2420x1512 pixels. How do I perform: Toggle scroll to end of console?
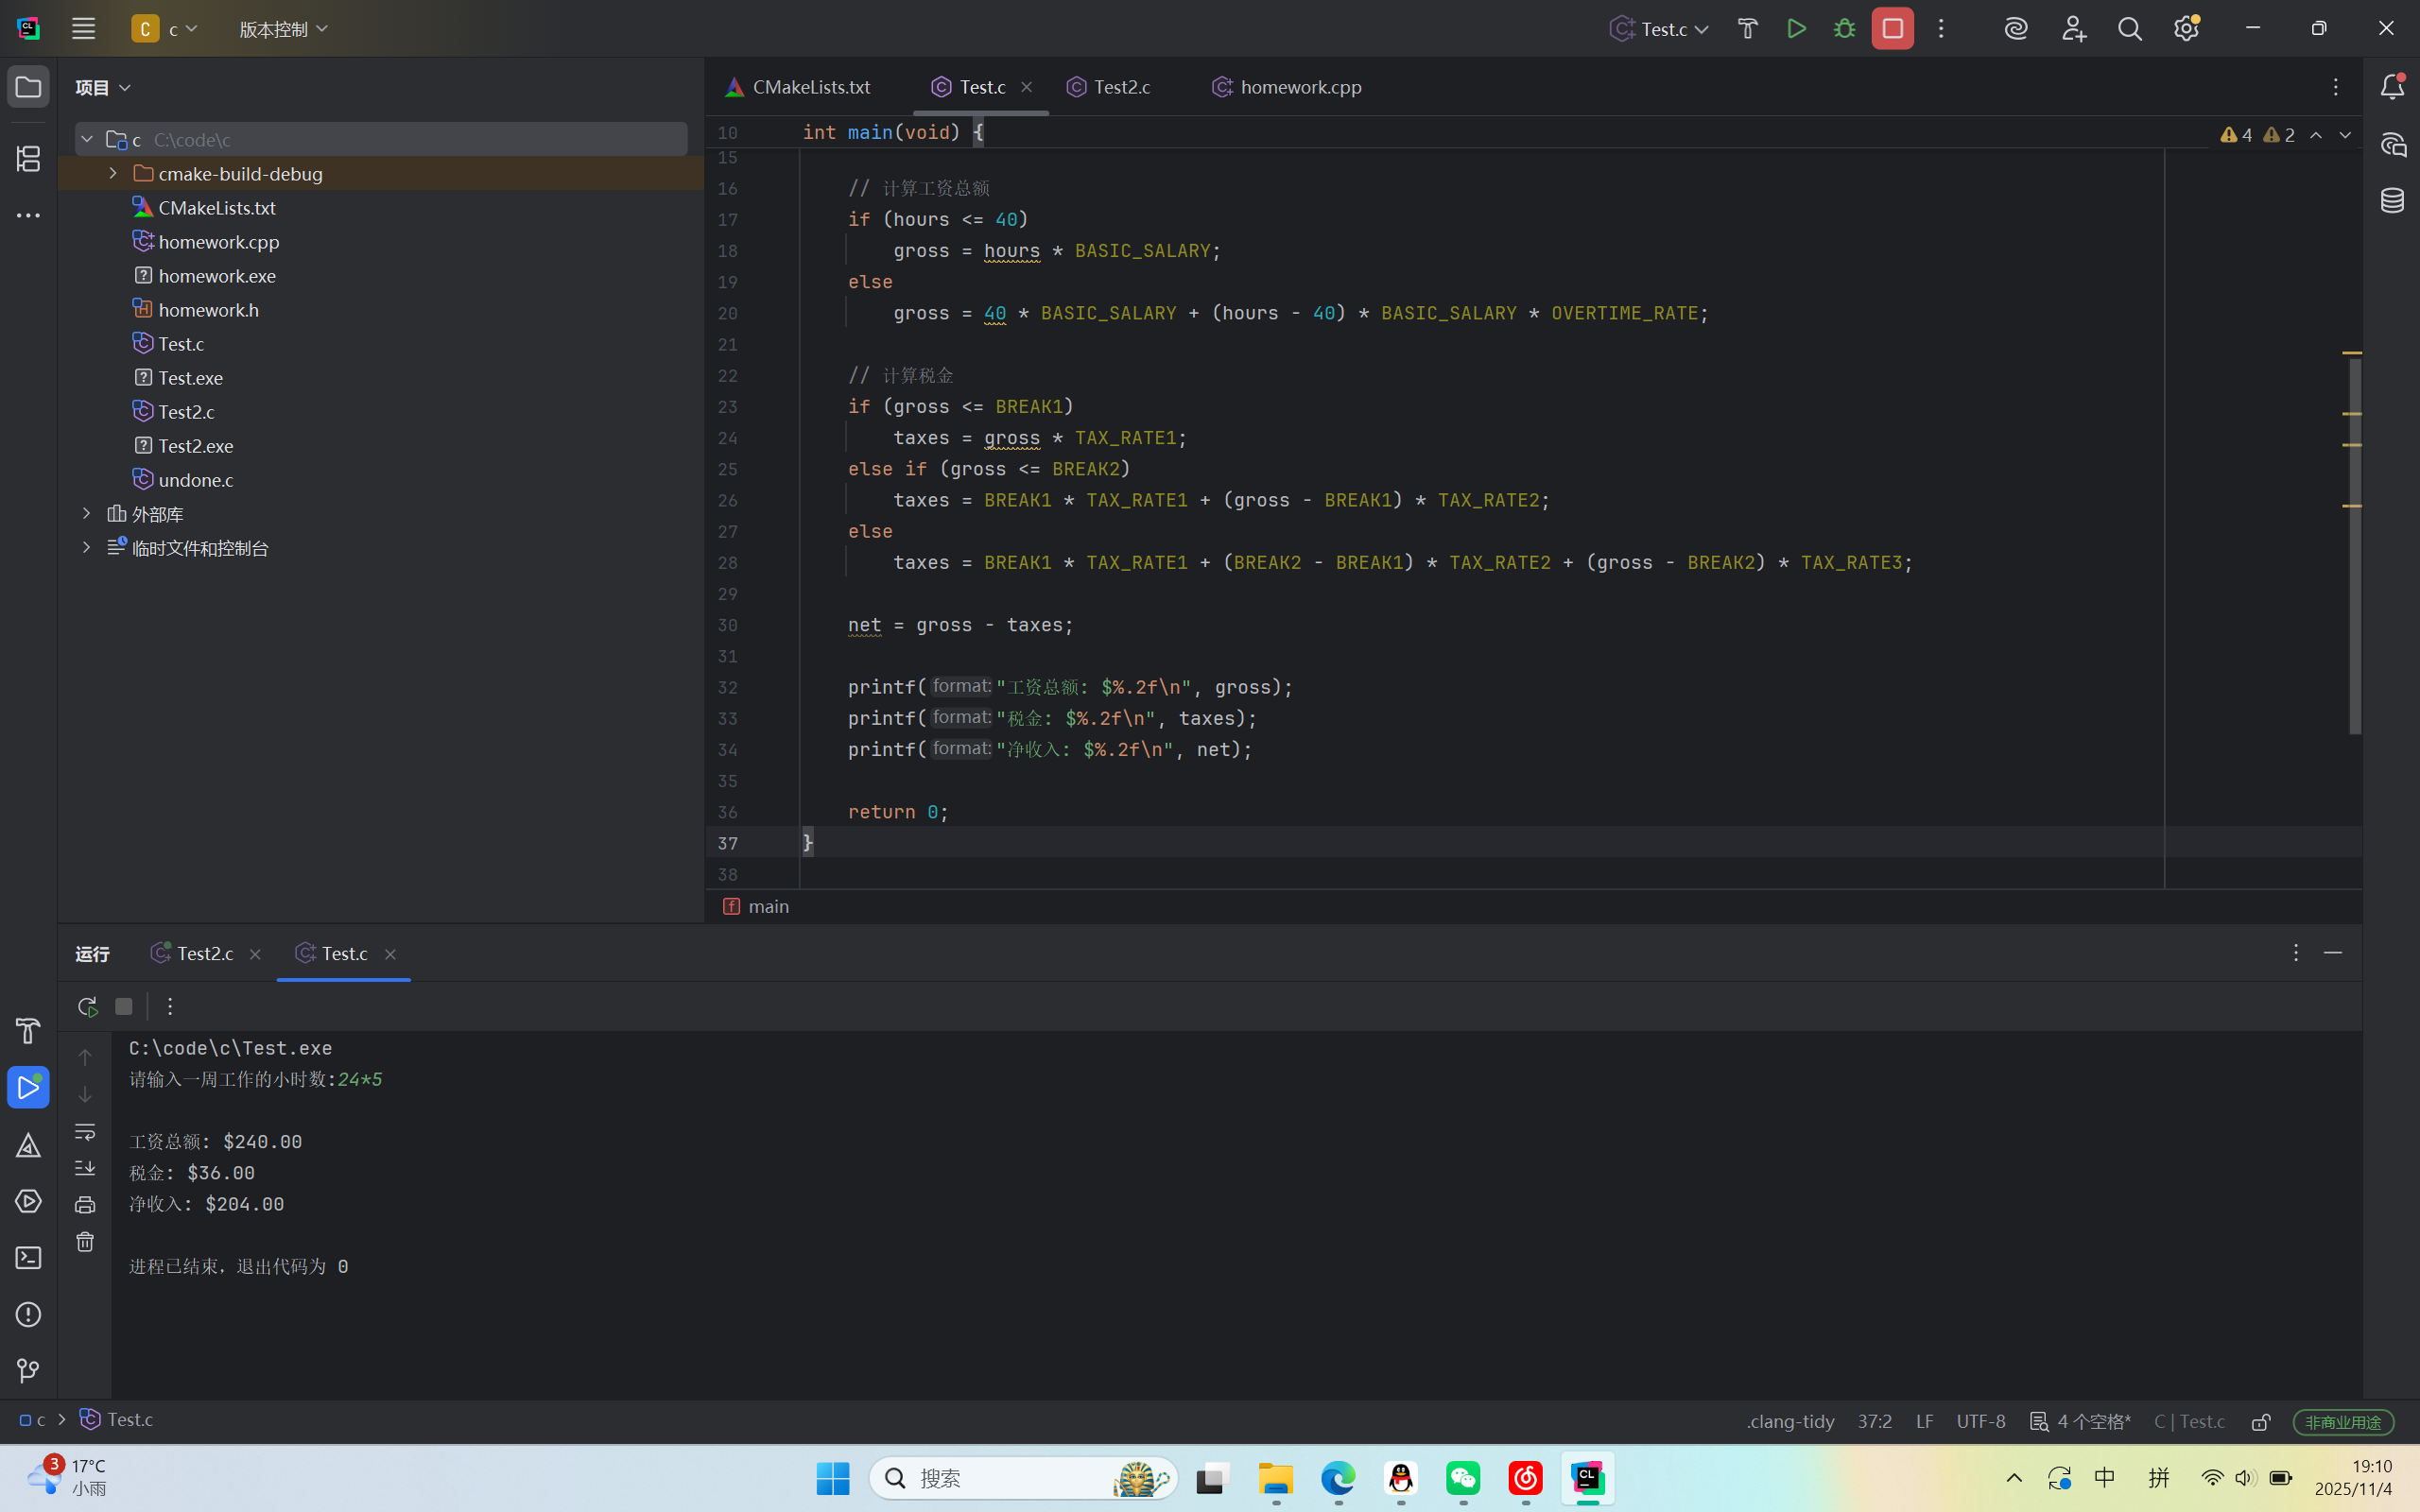pos(85,1168)
